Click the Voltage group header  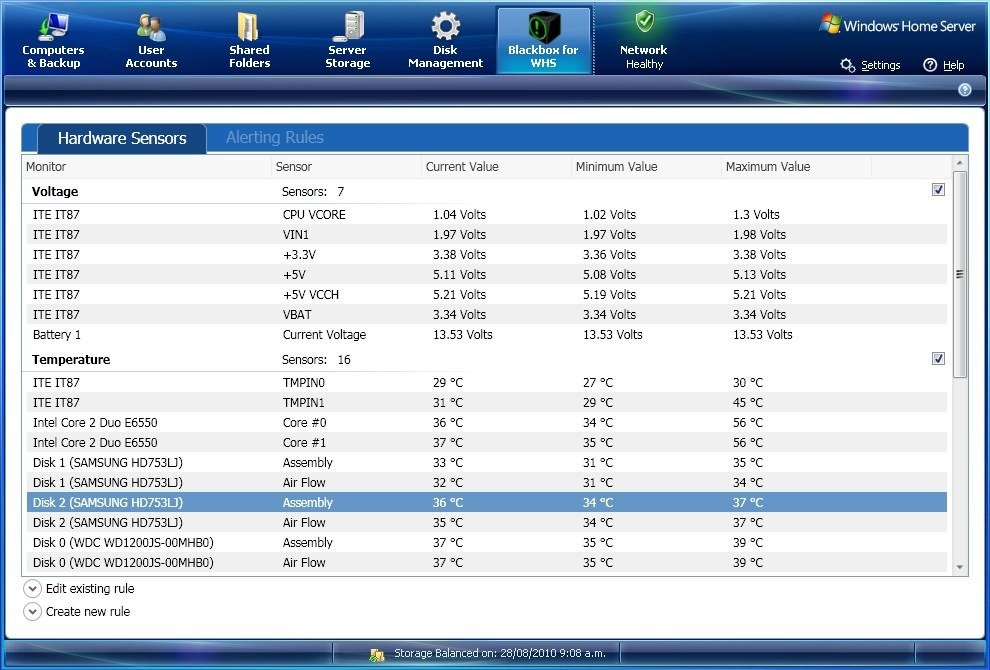55,191
